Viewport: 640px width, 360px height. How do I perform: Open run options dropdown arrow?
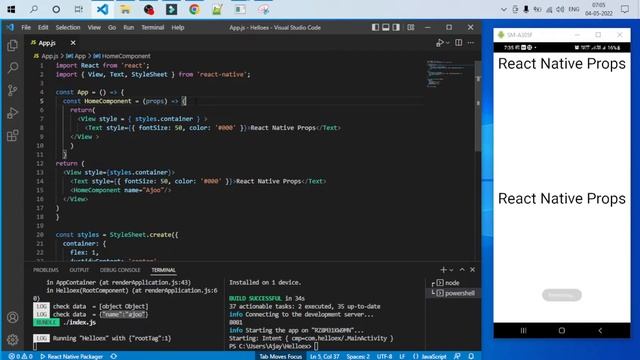(448, 43)
